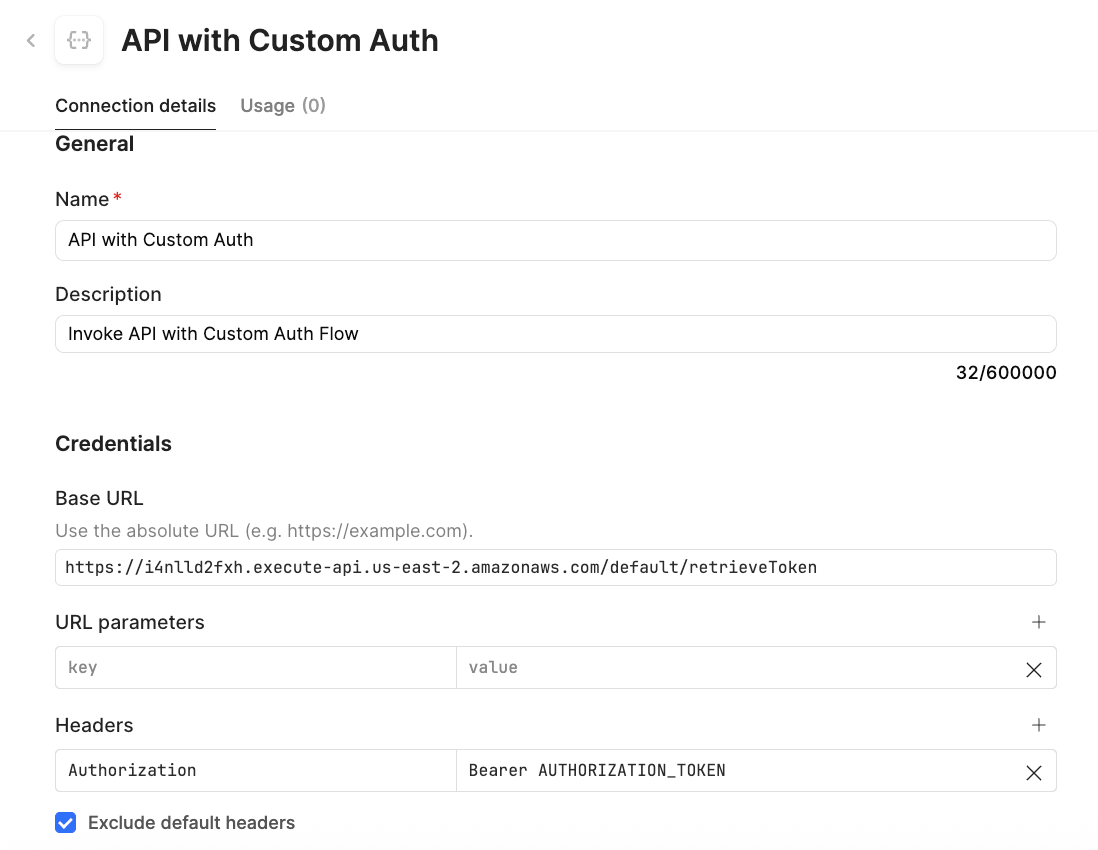Switch to the Usage (0) tab

pyautogui.click(x=283, y=105)
